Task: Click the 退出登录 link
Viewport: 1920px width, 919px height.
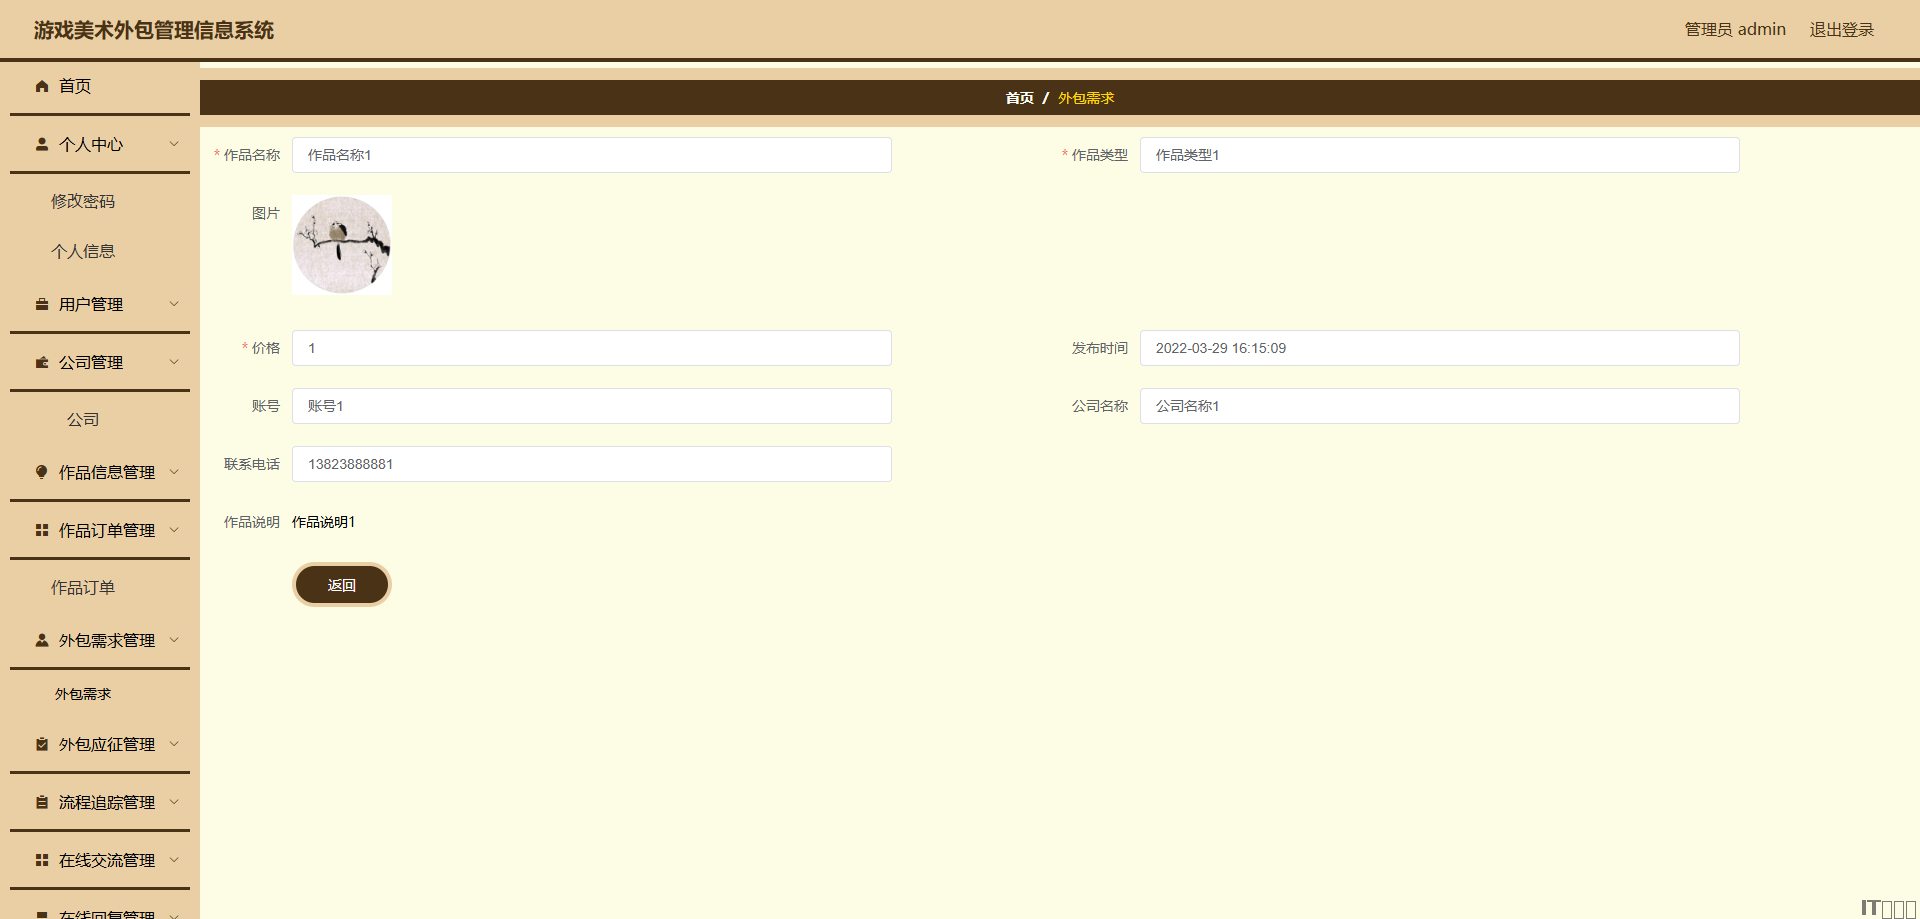Action: (x=1841, y=30)
